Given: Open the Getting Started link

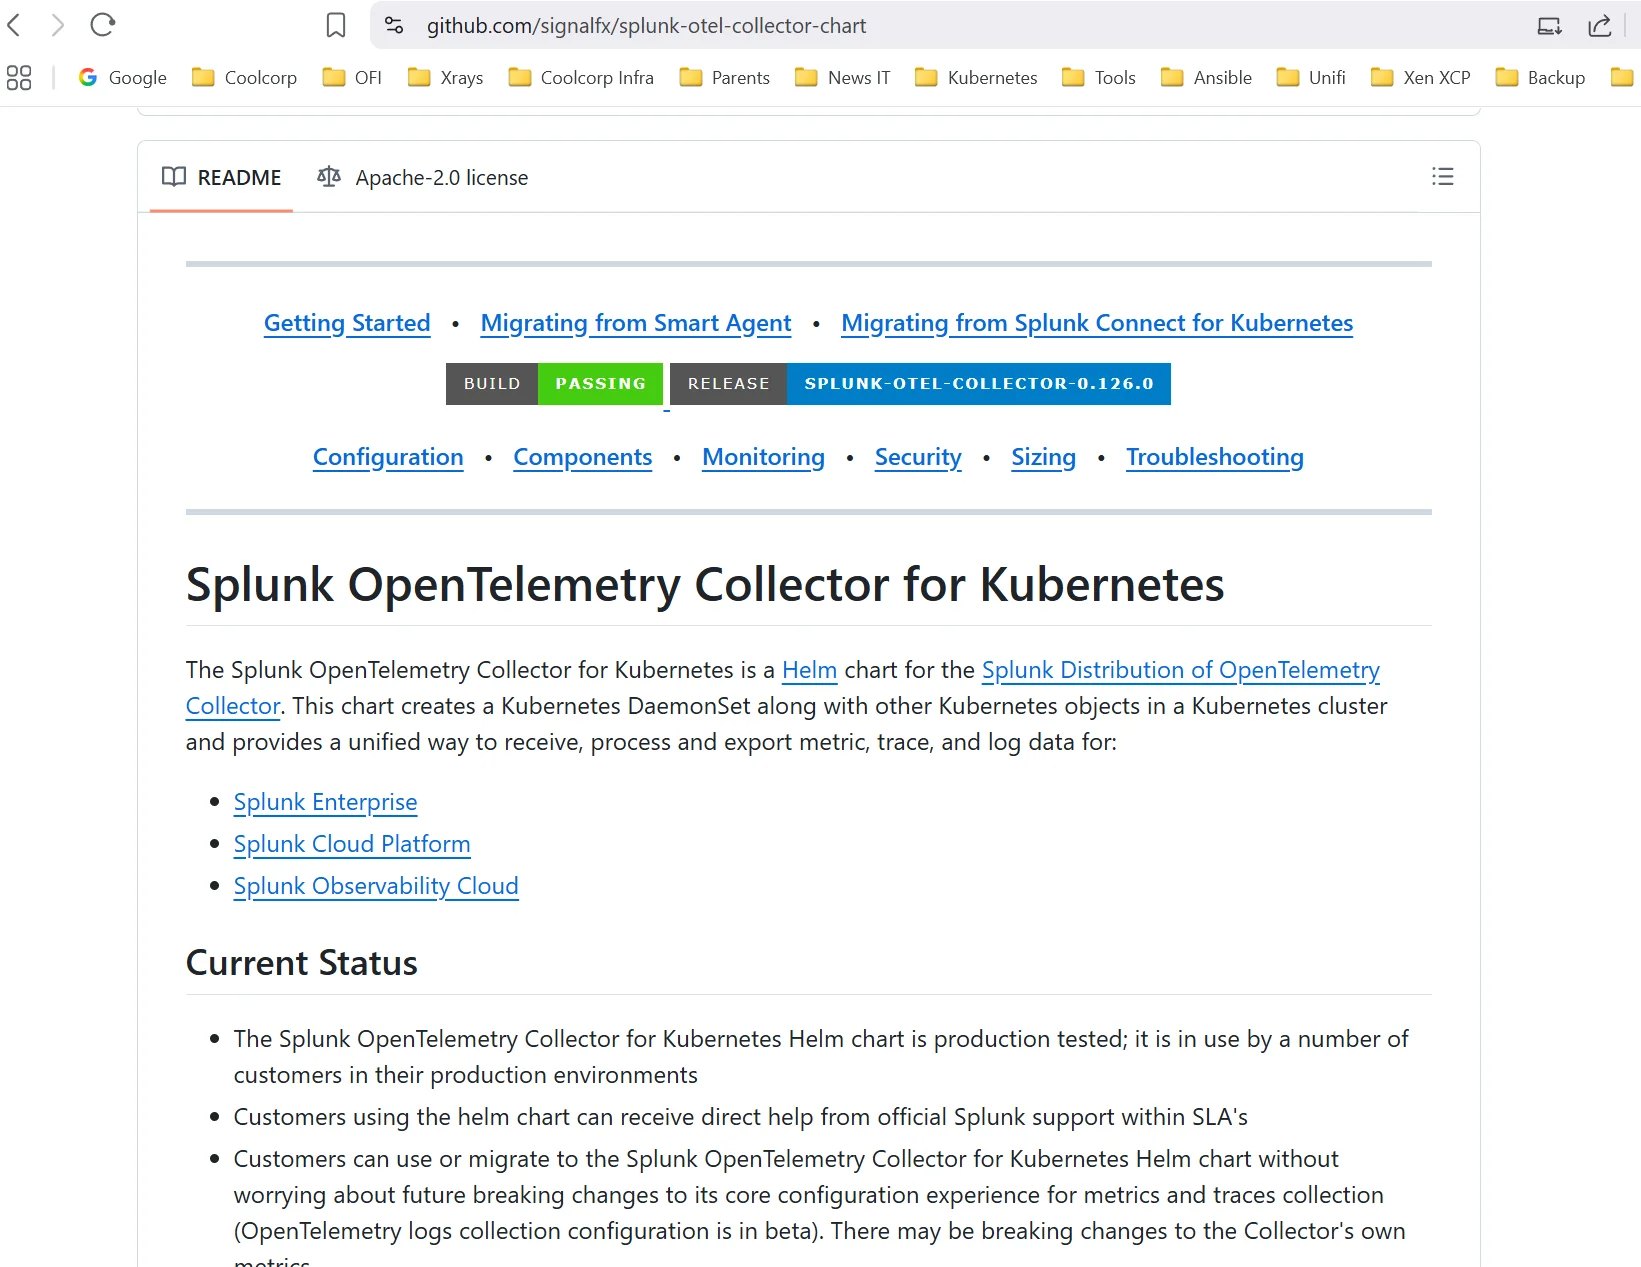Looking at the screenshot, I should click(347, 323).
